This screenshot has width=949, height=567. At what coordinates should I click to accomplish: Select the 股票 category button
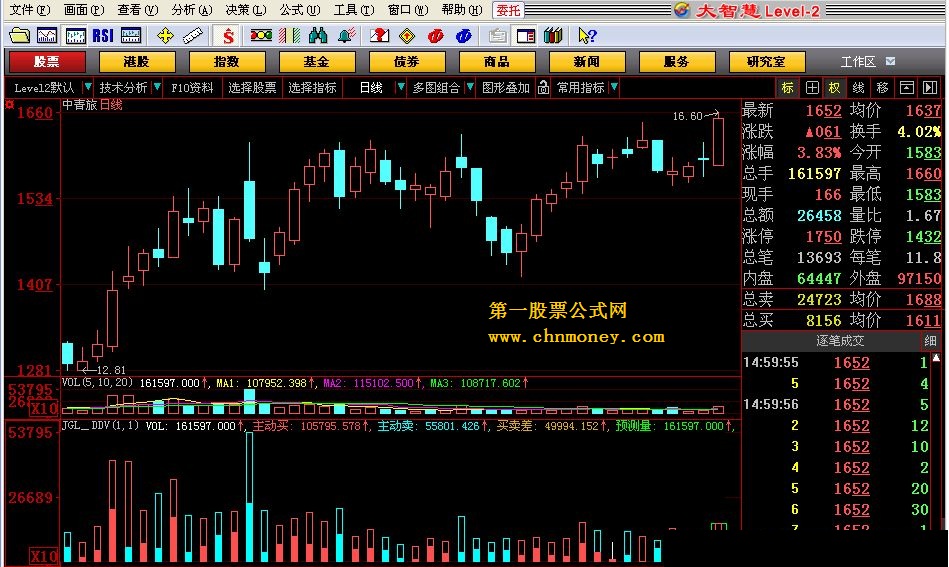(47, 62)
